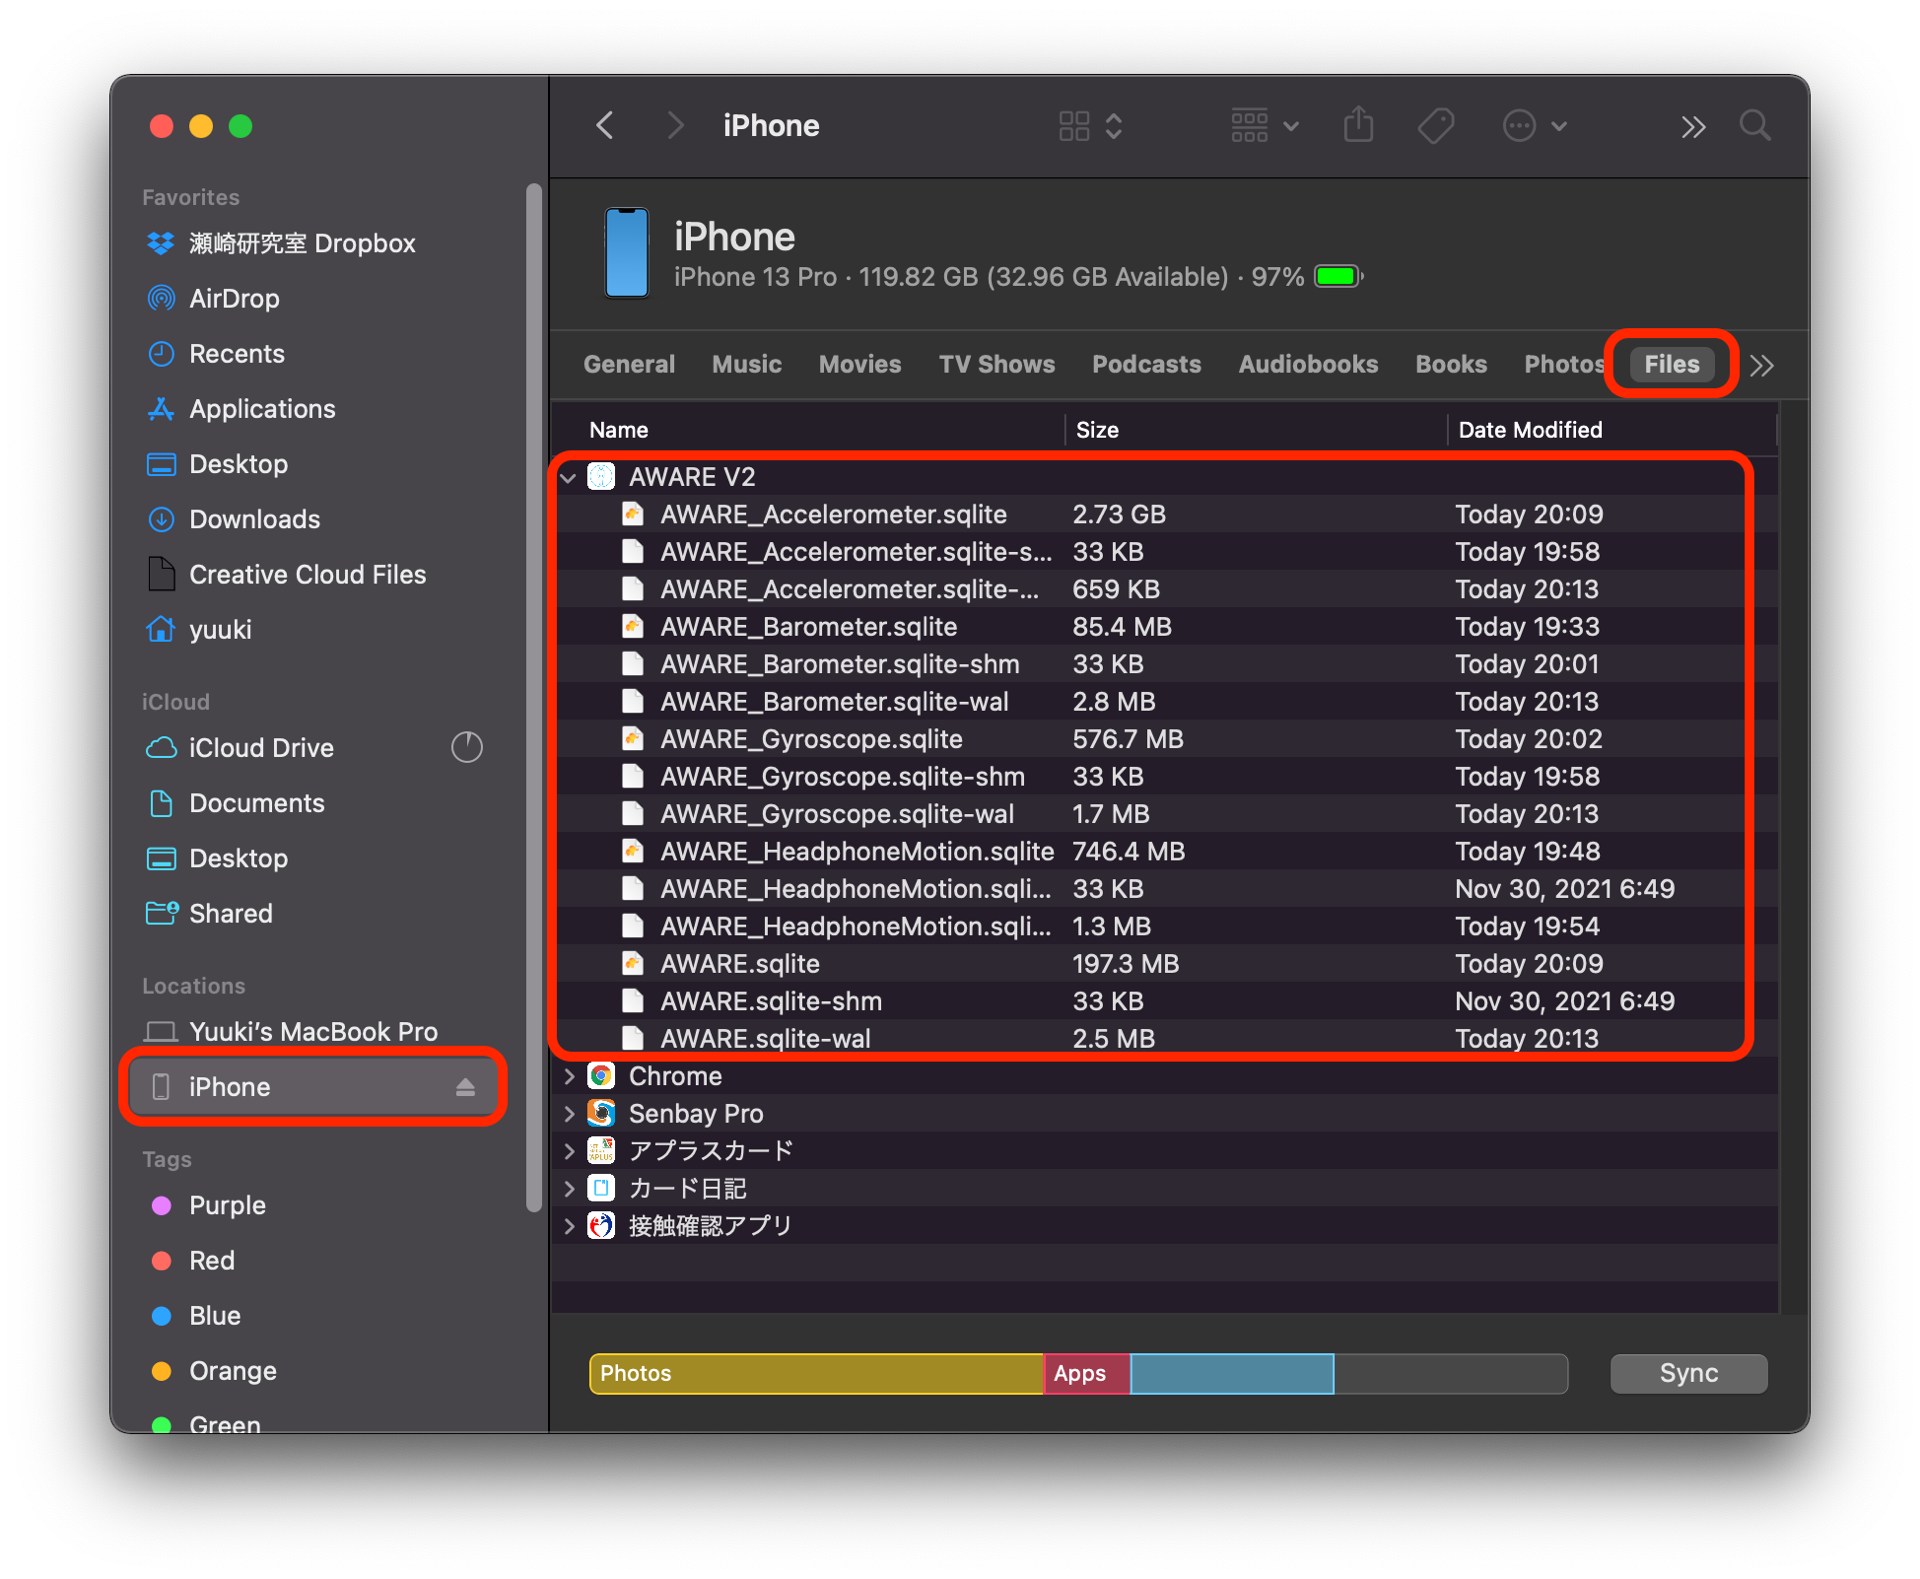Switch to the General tab
The image size is (1920, 1579).
tap(629, 364)
